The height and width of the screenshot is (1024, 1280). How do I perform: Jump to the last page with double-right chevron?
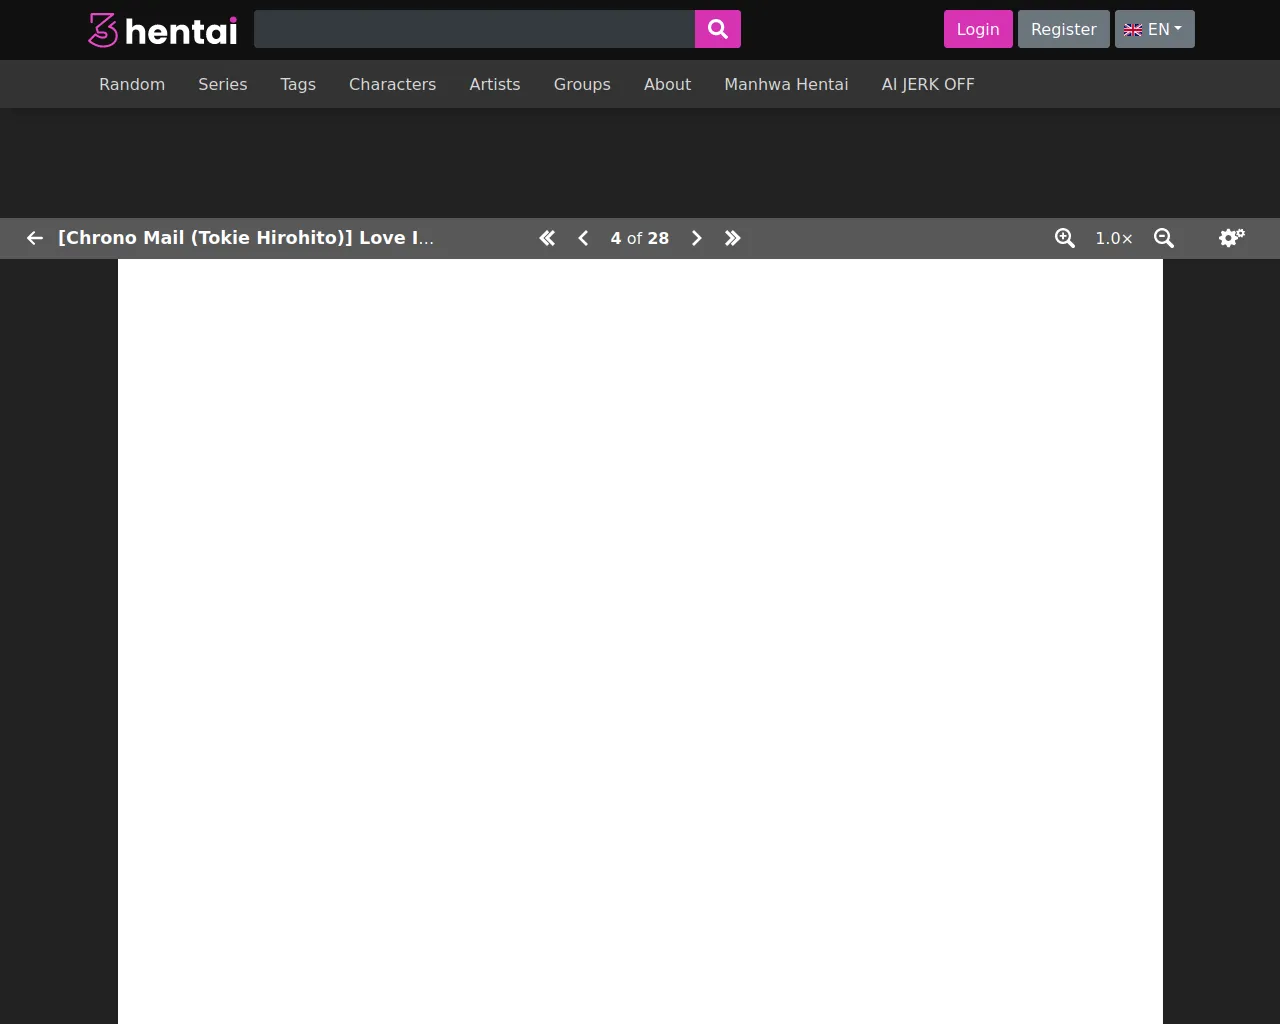click(x=733, y=238)
